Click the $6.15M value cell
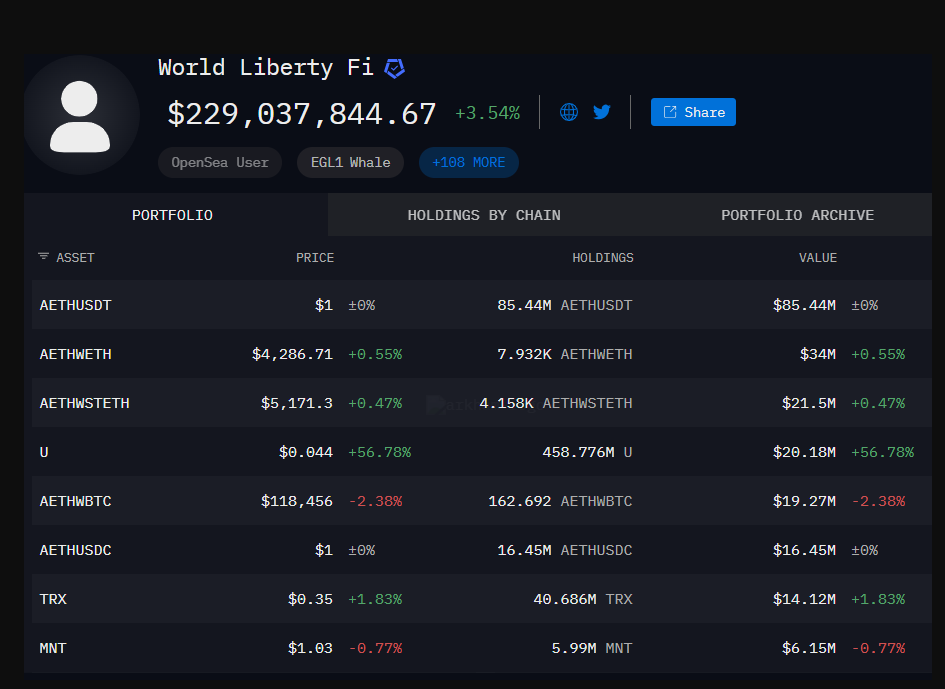 point(809,649)
